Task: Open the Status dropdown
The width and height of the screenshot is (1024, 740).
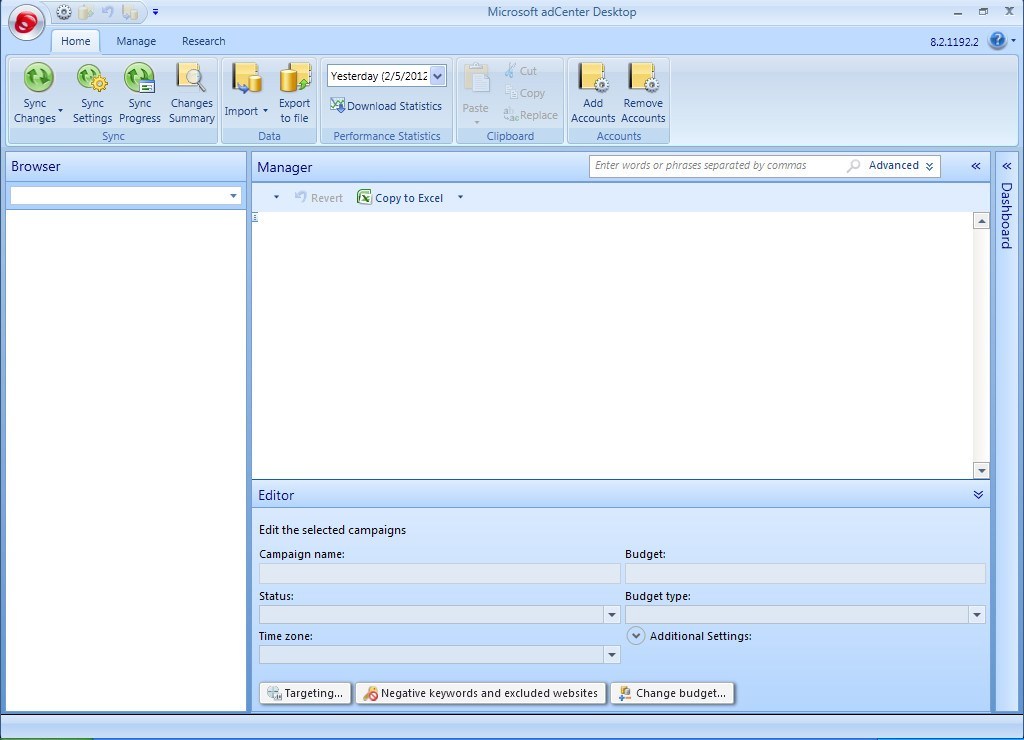Action: (611, 614)
